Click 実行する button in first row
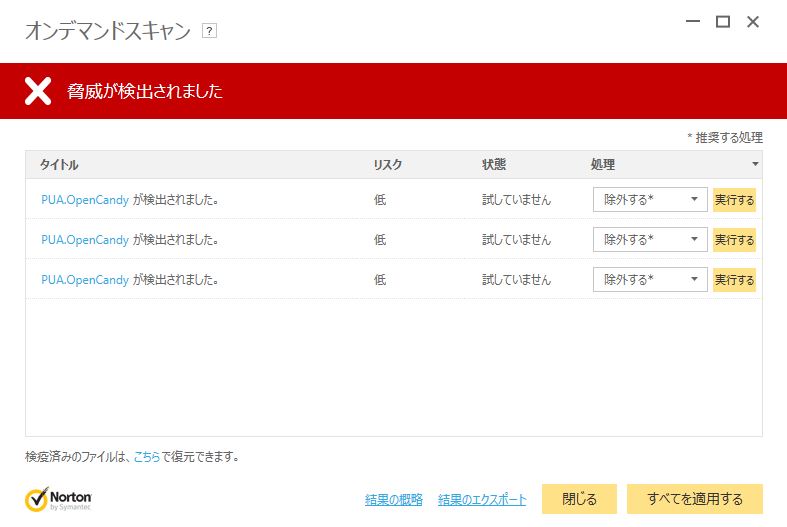 pos(734,200)
